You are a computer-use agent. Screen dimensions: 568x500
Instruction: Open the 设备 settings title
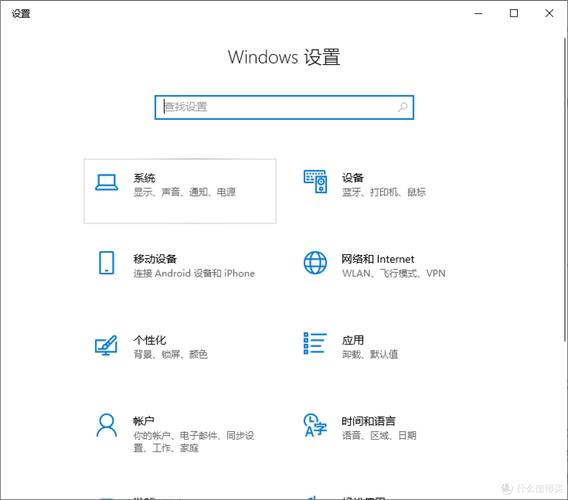tap(353, 178)
